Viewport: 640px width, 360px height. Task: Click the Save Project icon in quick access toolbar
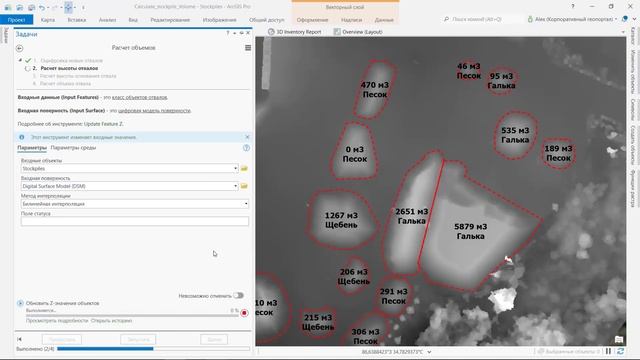[x=31, y=7]
